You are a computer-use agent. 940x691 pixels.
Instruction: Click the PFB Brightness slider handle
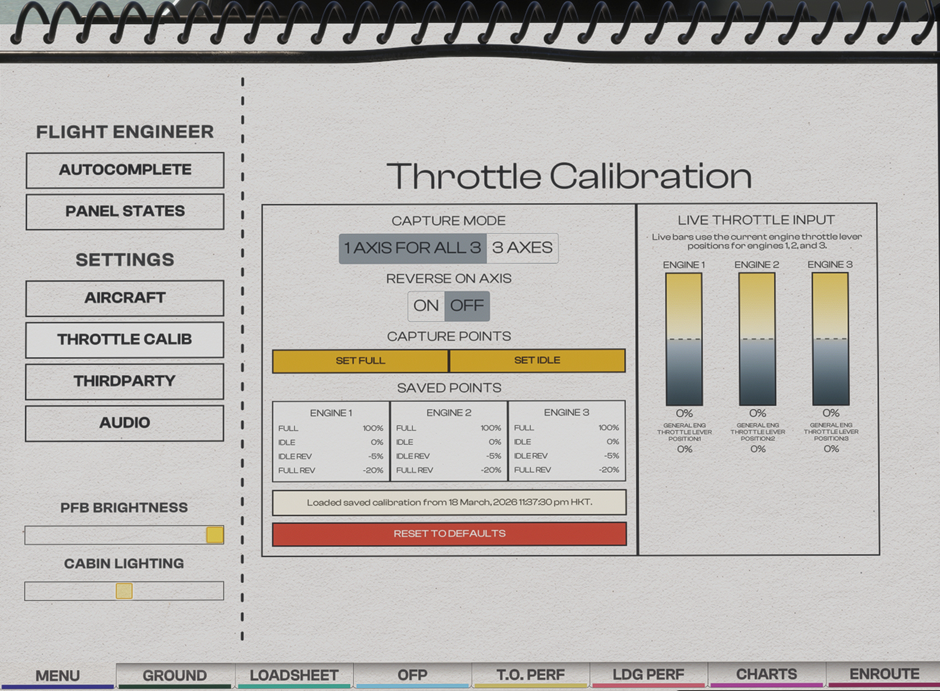[x=215, y=535]
